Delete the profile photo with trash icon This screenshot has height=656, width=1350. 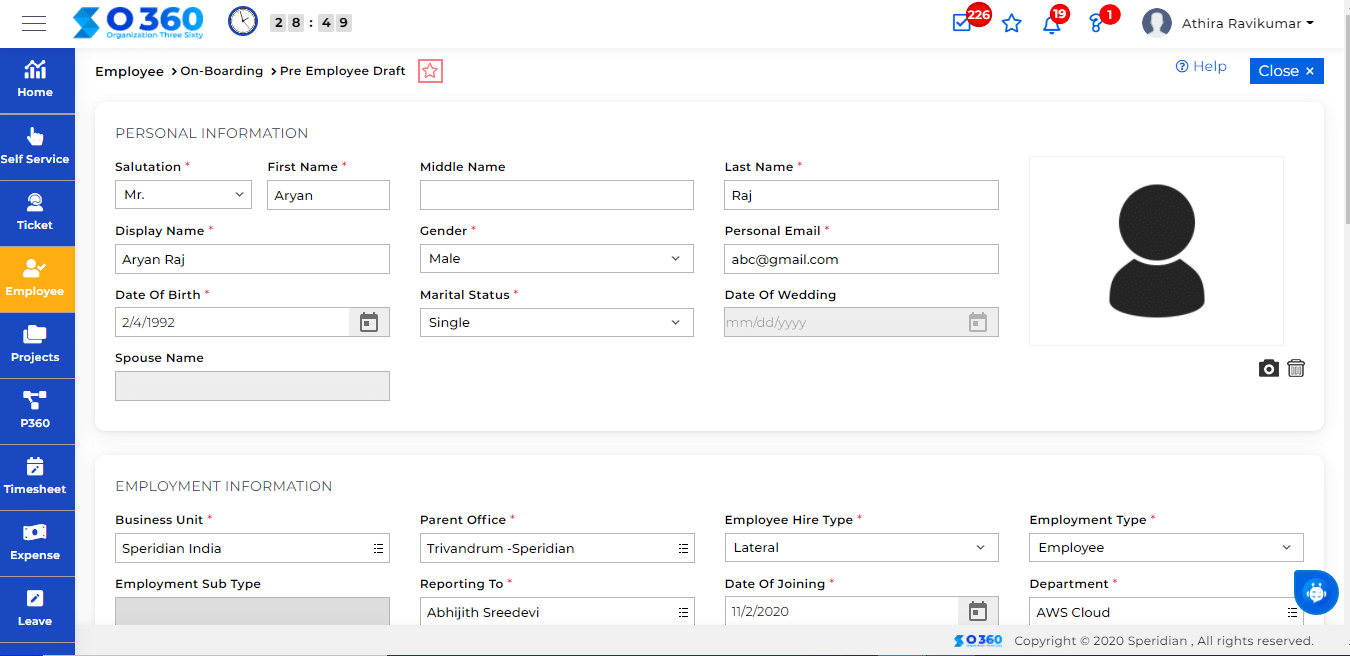pos(1296,368)
